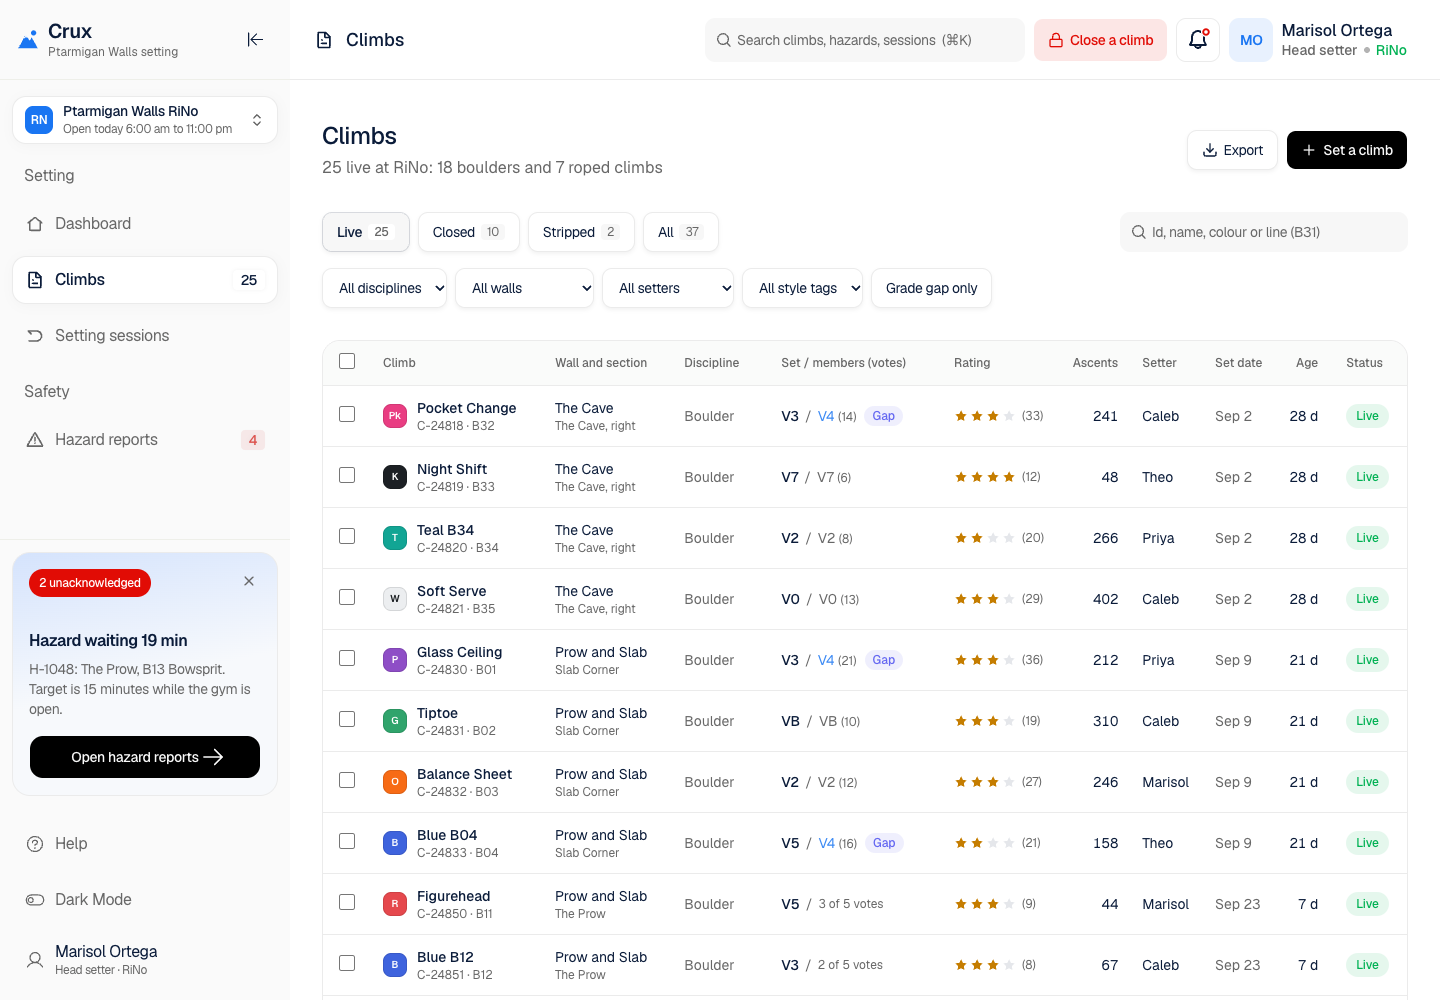Select the Night Shift row checkbox
This screenshot has height=1000, width=1440.
click(x=347, y=475)
